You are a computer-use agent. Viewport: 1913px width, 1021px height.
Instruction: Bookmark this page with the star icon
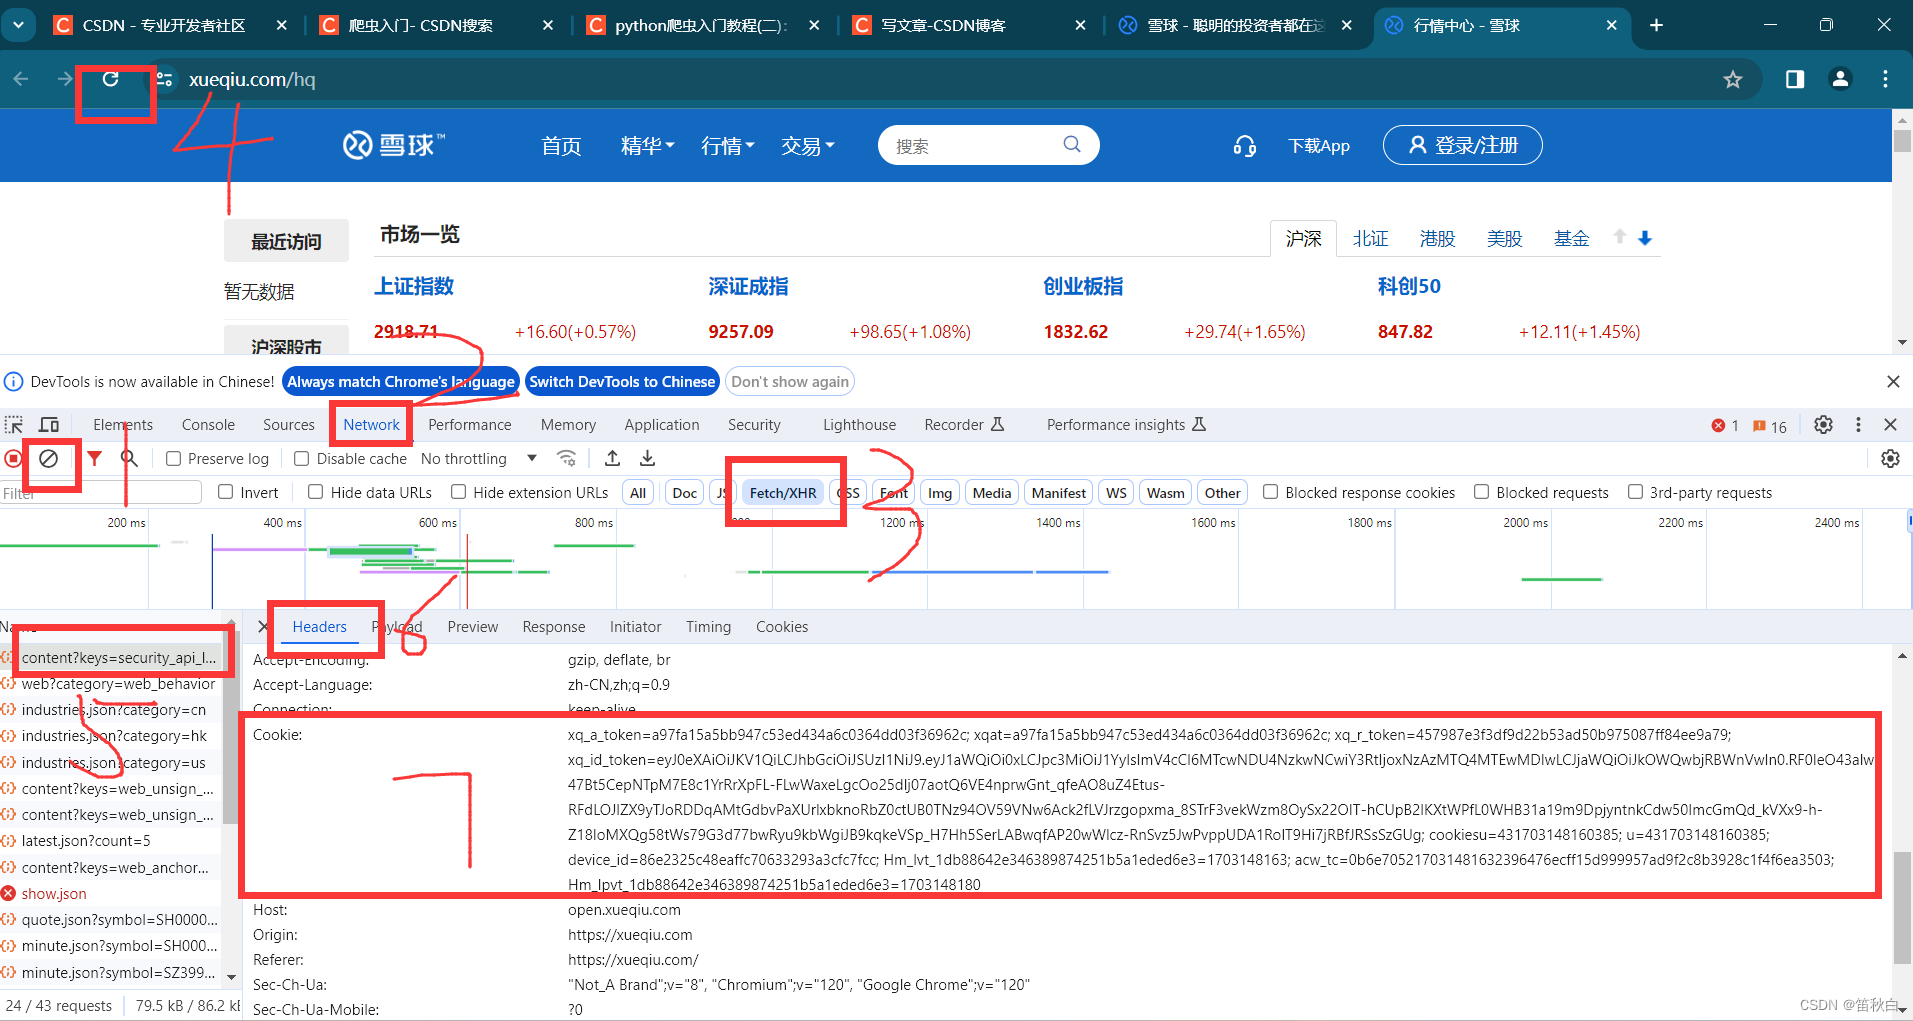point(1733,79)
